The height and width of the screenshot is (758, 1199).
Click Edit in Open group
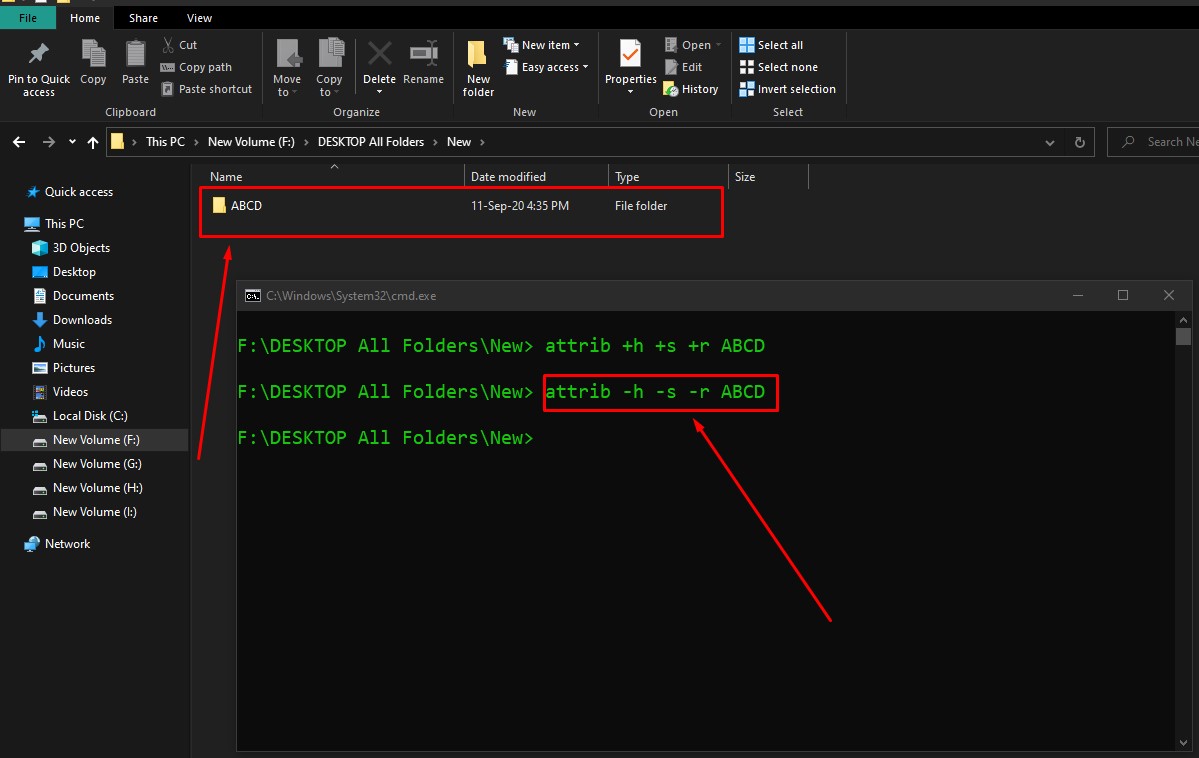click(683, 67)
